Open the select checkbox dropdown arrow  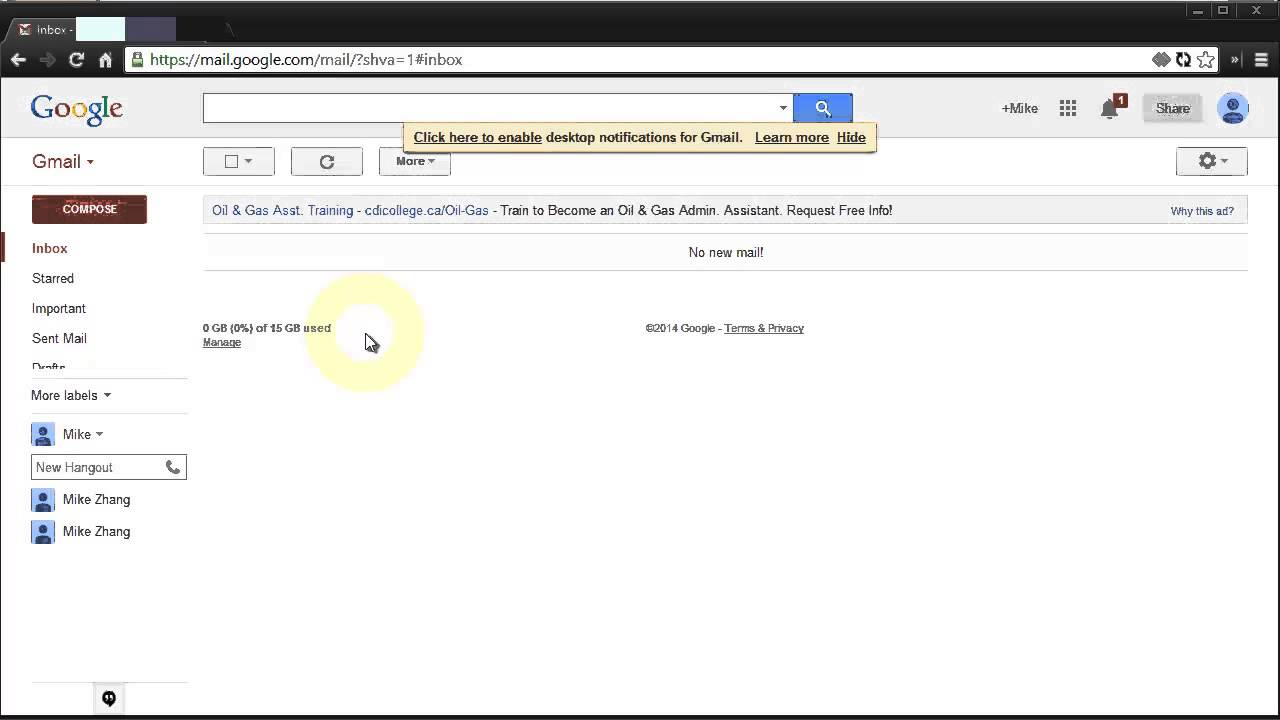[248, 161]
